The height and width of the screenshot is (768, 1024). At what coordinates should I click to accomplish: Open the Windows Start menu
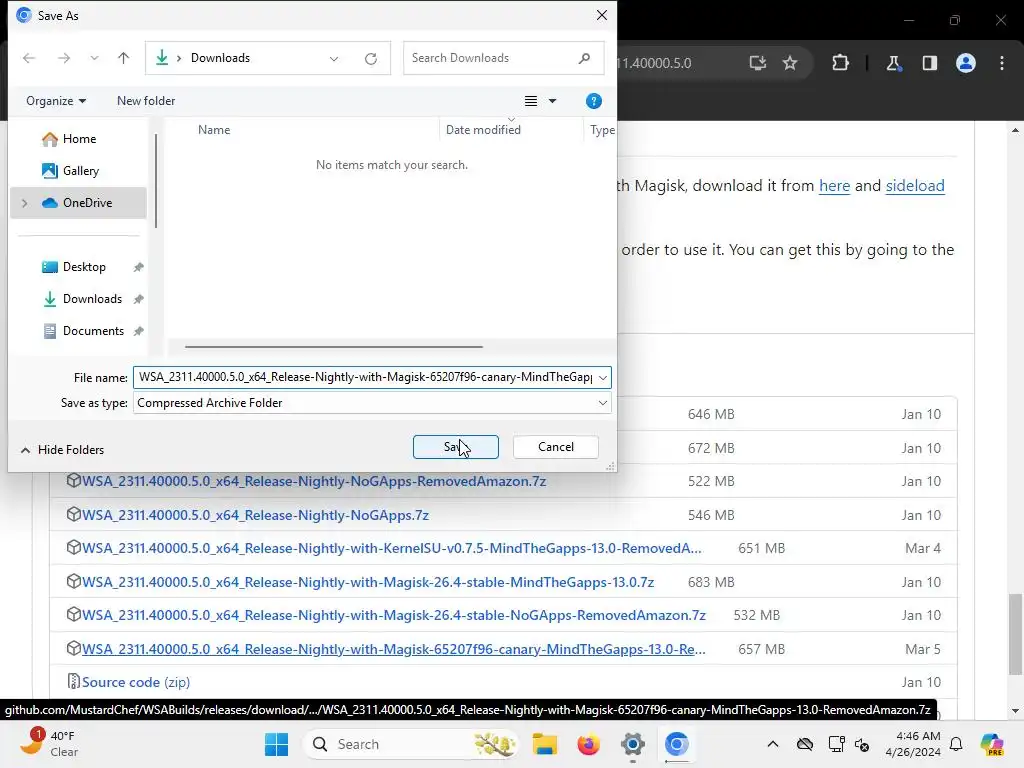tap(276, 744)
